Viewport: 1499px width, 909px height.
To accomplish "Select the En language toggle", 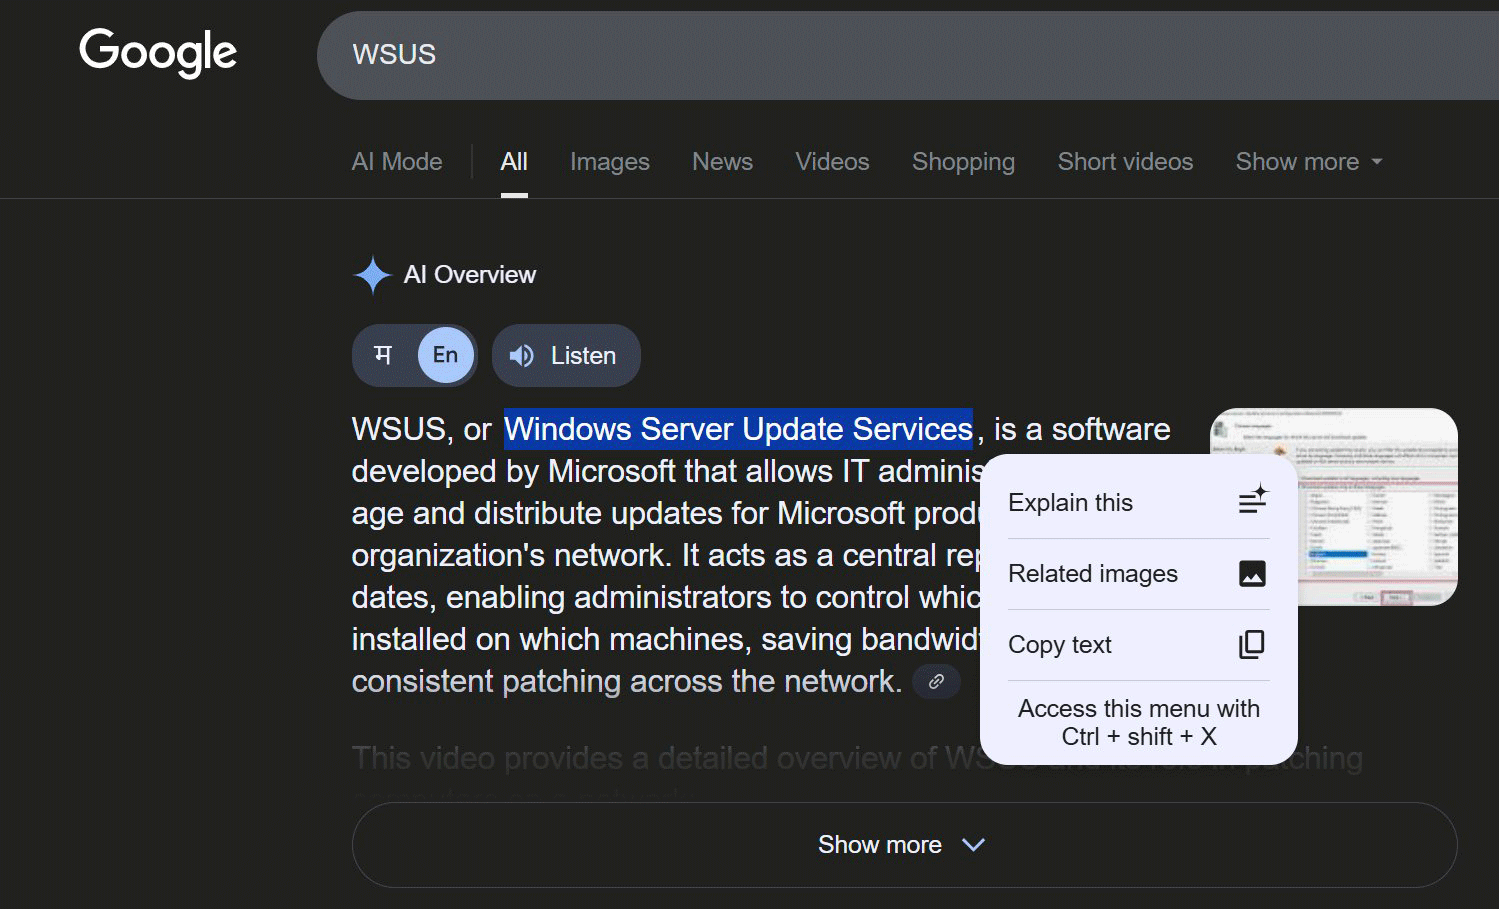I will [445, 355].
